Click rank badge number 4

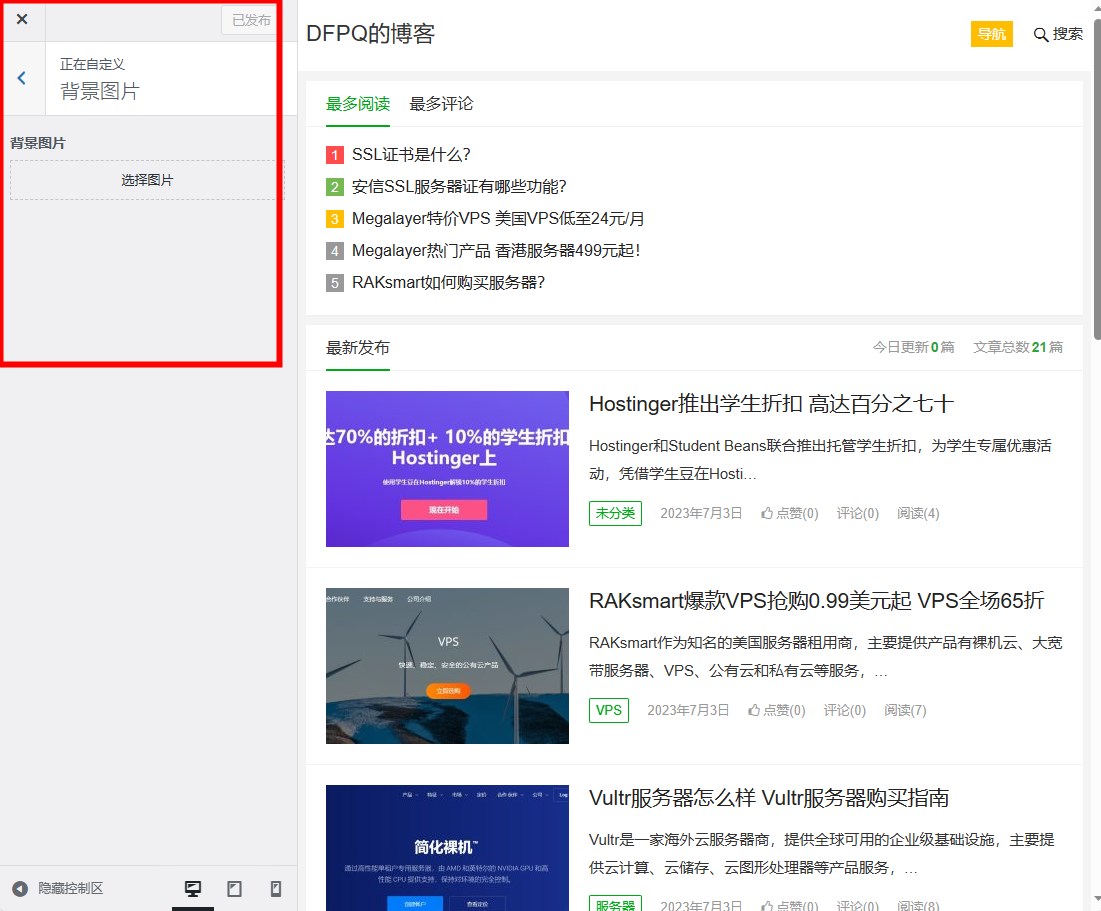335,251
